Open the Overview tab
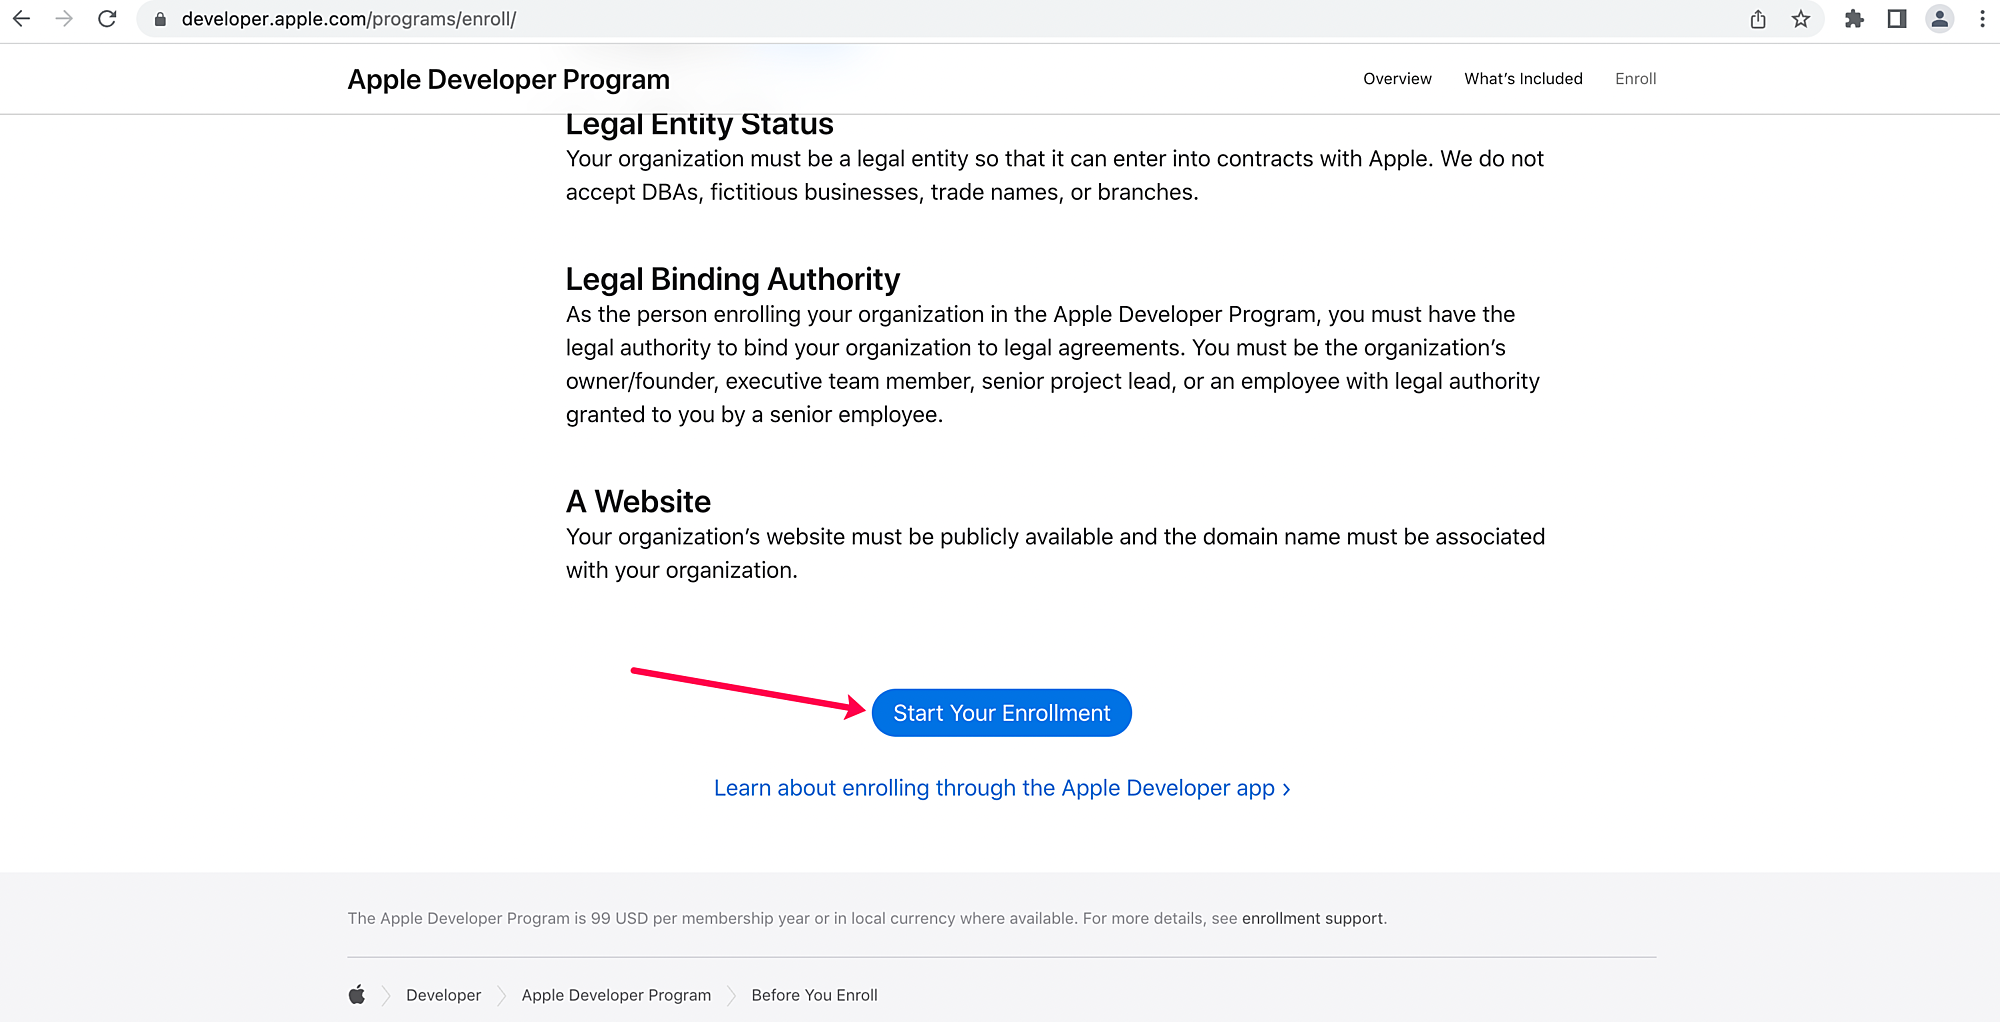Viewport: 2000px width, 1022px height. click(x=1397, y=79)
